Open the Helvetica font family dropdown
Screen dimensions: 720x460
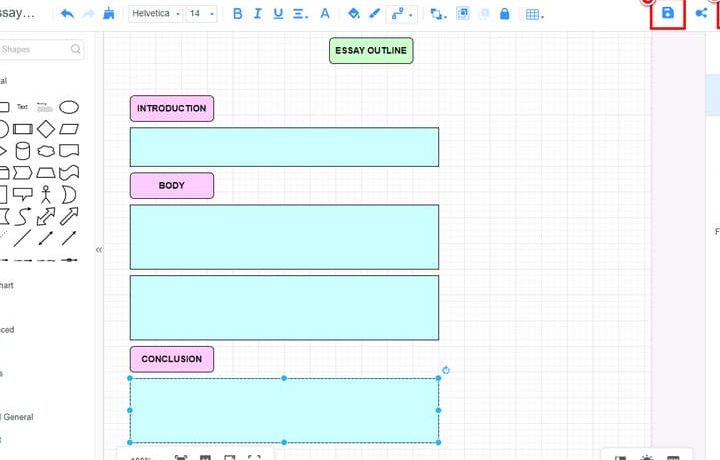pyautogui.click(x=156, y=14)
